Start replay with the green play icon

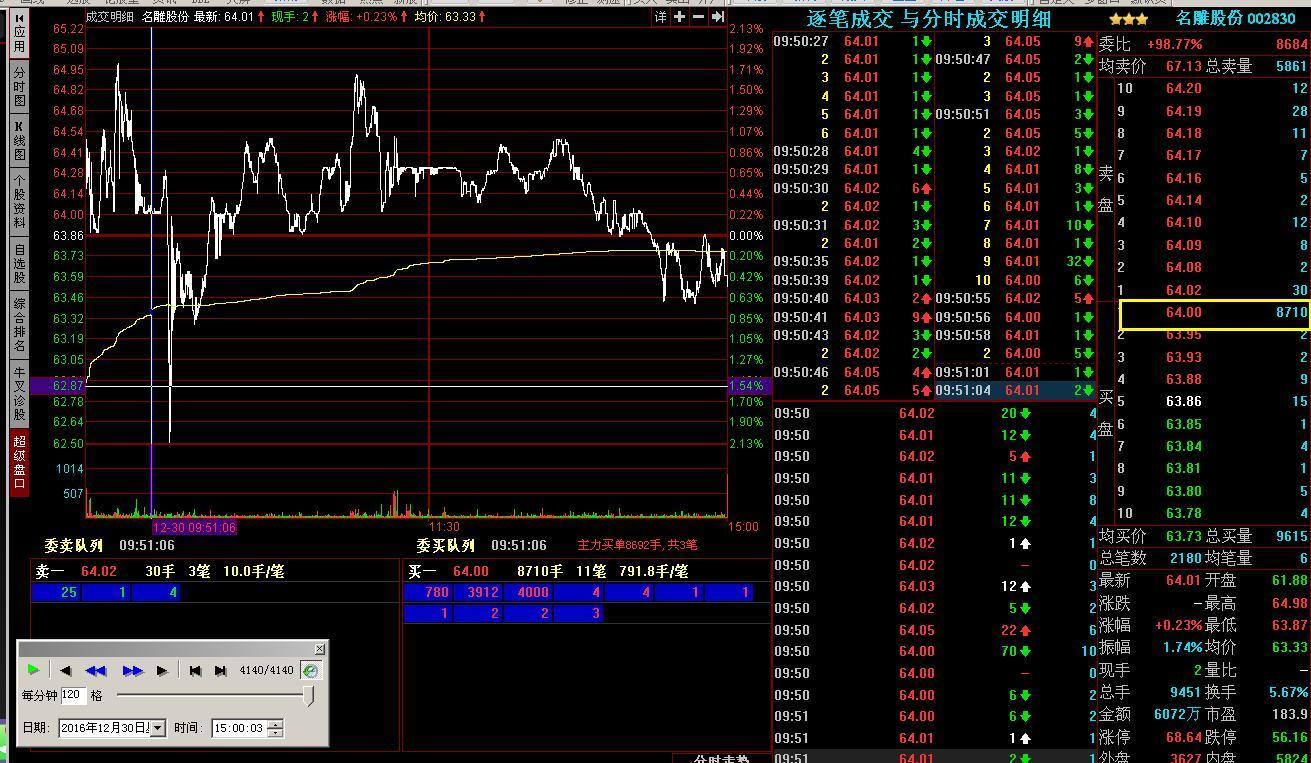(x=34, y=670)
